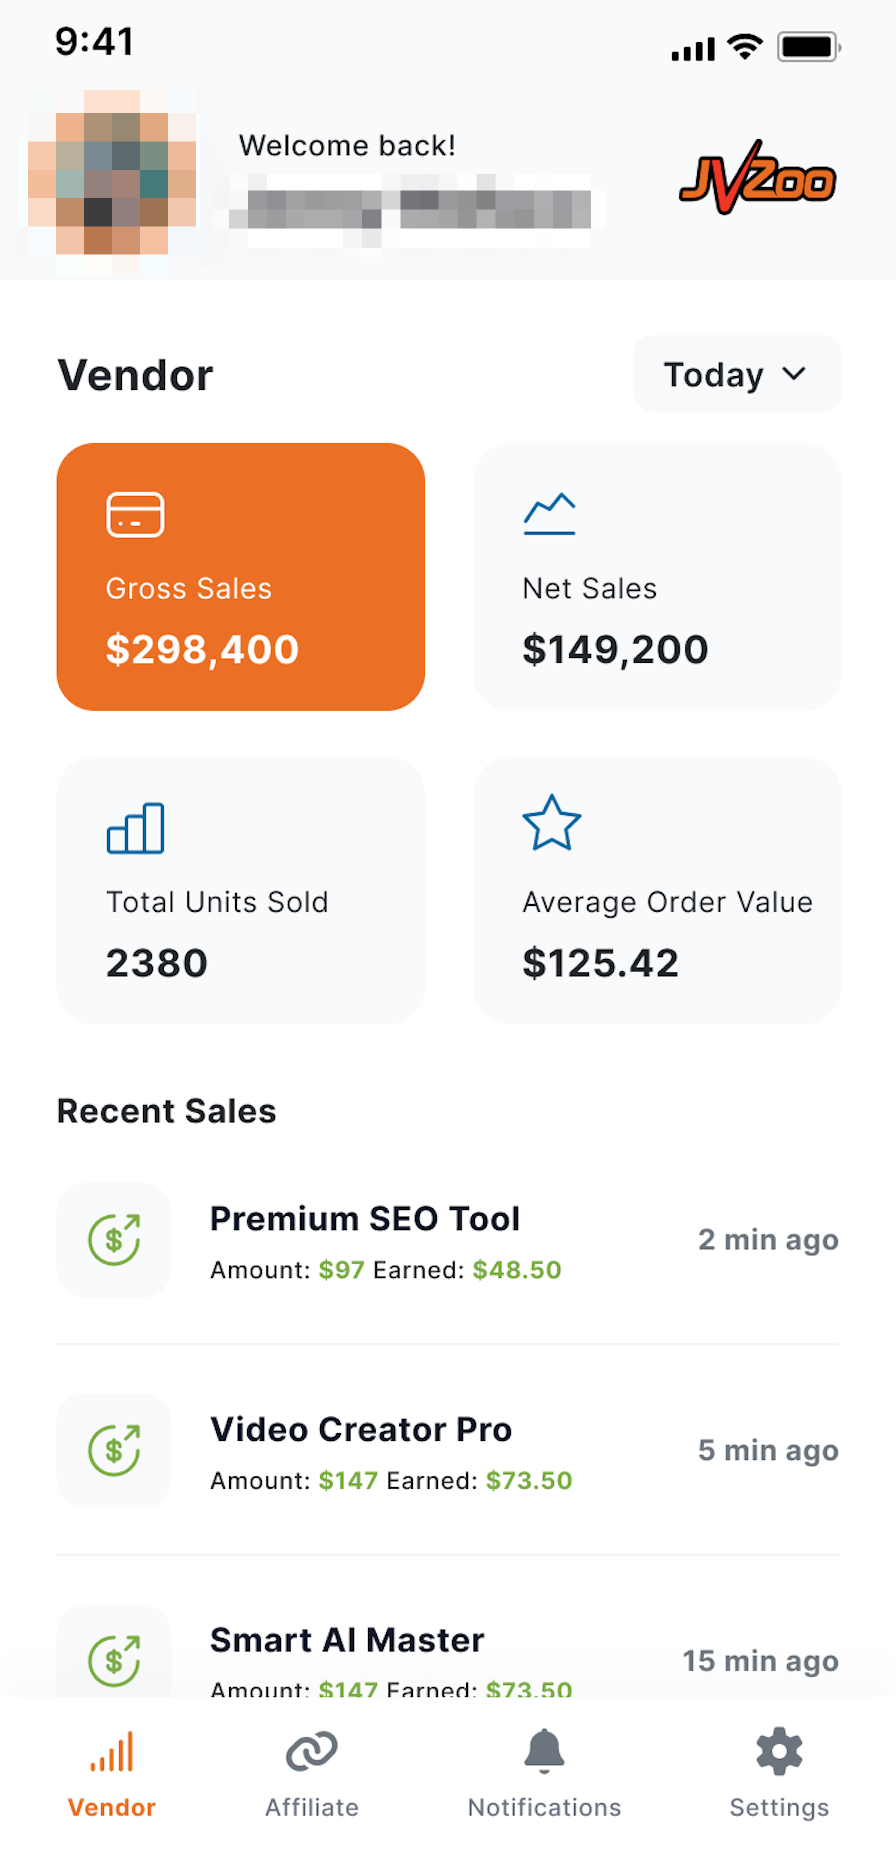
Task: Select the Vendor tab in bottom bar
Action: point(112,1774)
